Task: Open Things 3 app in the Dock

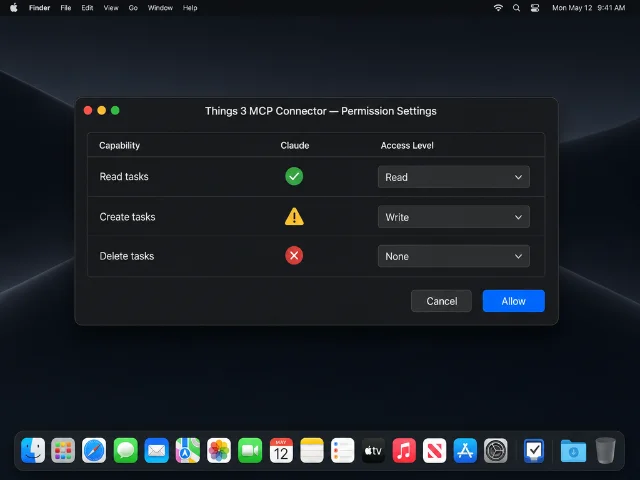Action: pos(534,451)
